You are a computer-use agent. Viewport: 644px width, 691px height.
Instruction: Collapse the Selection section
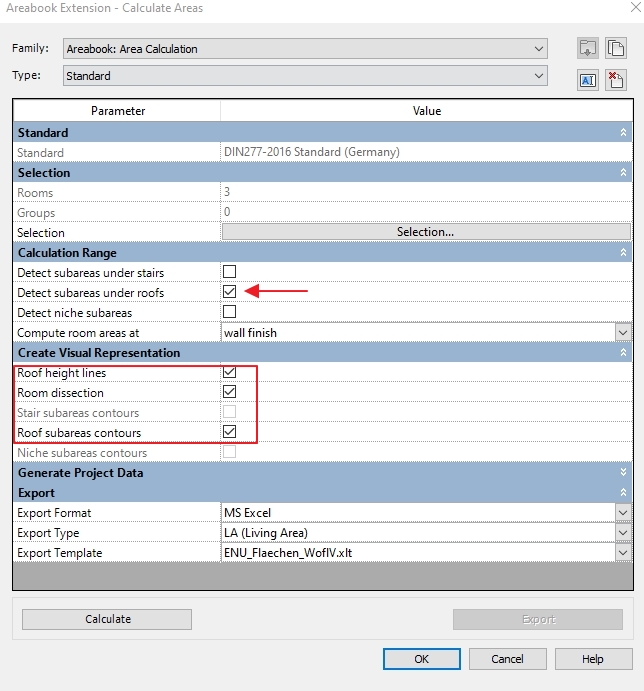pos(623,172)
